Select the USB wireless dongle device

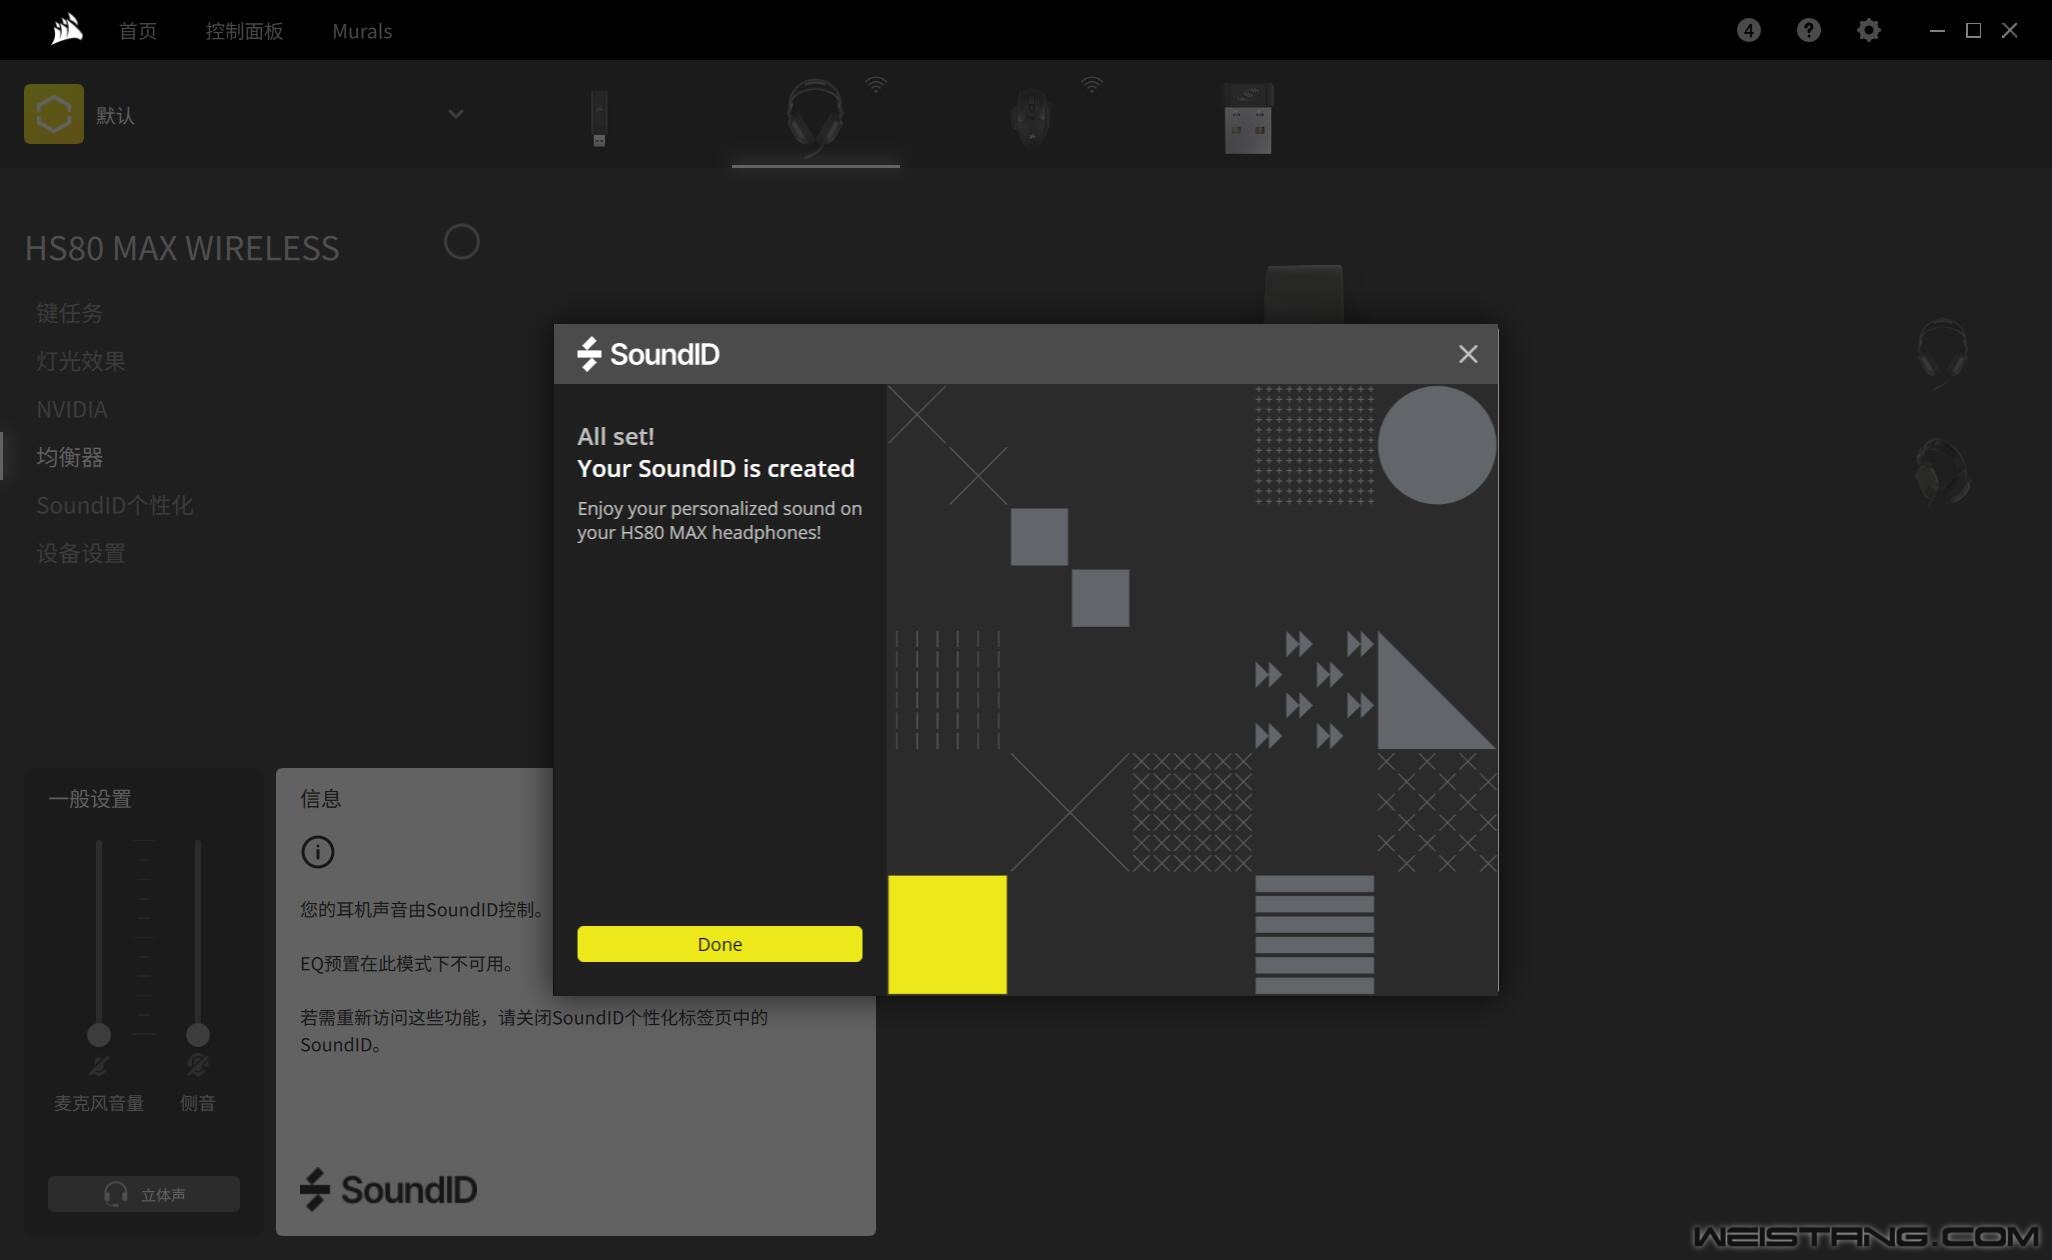[x=599, y=118]
